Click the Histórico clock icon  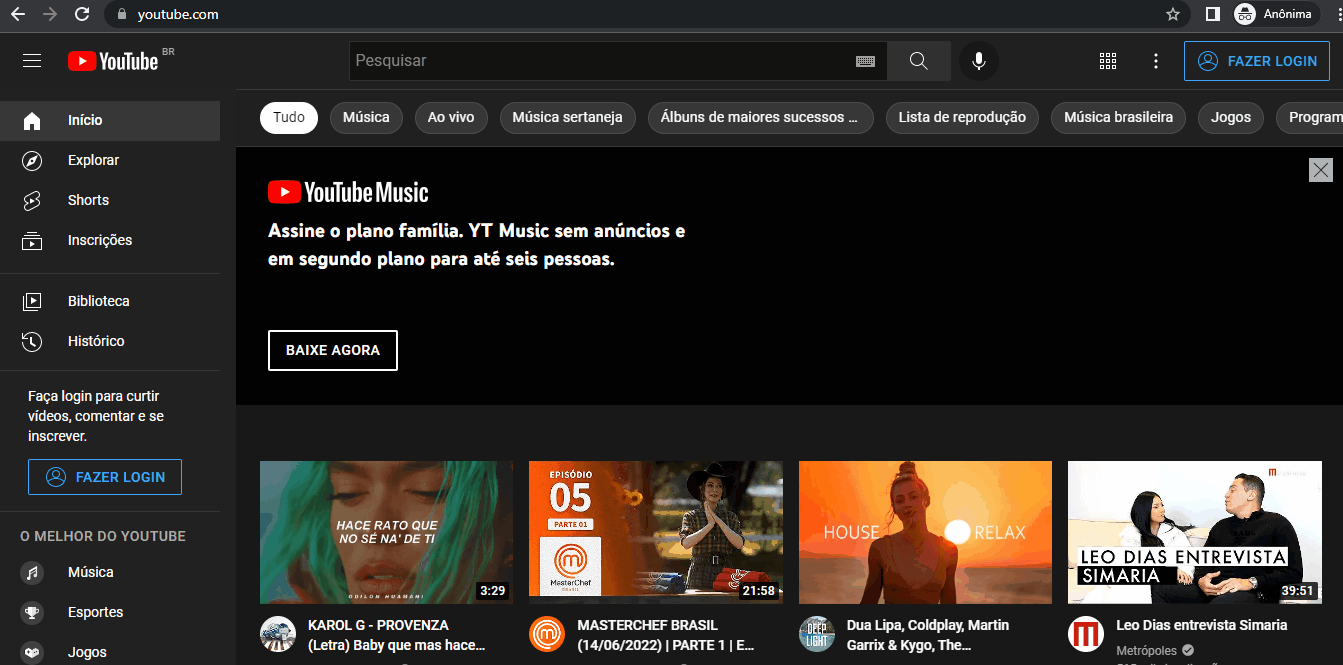(32, 341)
